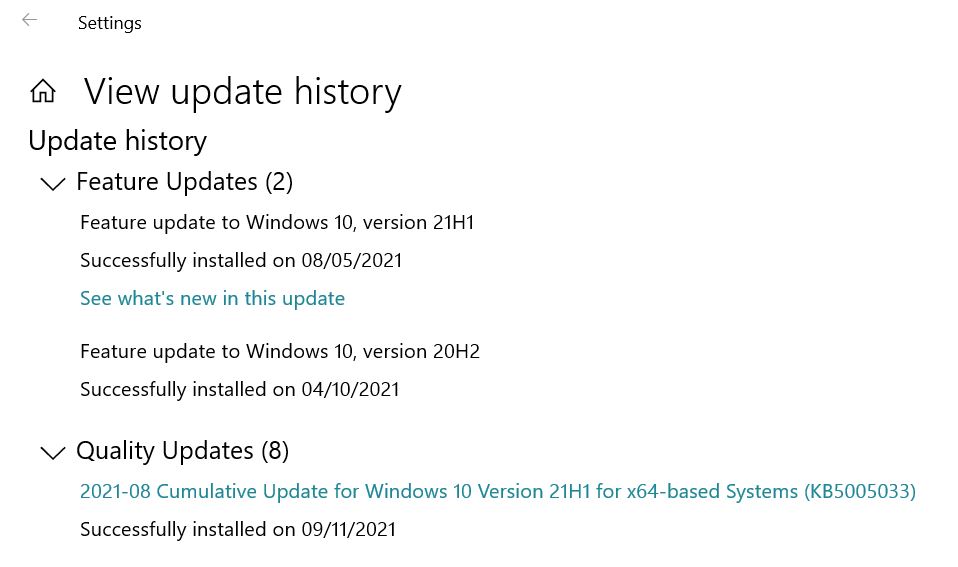This screenshot has width=958, height=567.
Task: Open the 2021-08 Cumulative Update link
Action: tap(497, 491)
